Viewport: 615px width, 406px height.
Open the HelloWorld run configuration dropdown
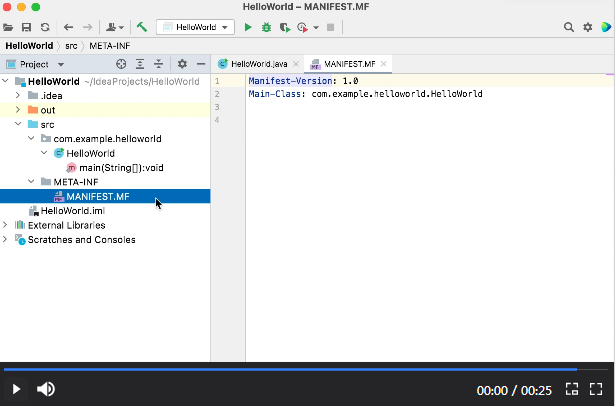click(x=195, y=27)
